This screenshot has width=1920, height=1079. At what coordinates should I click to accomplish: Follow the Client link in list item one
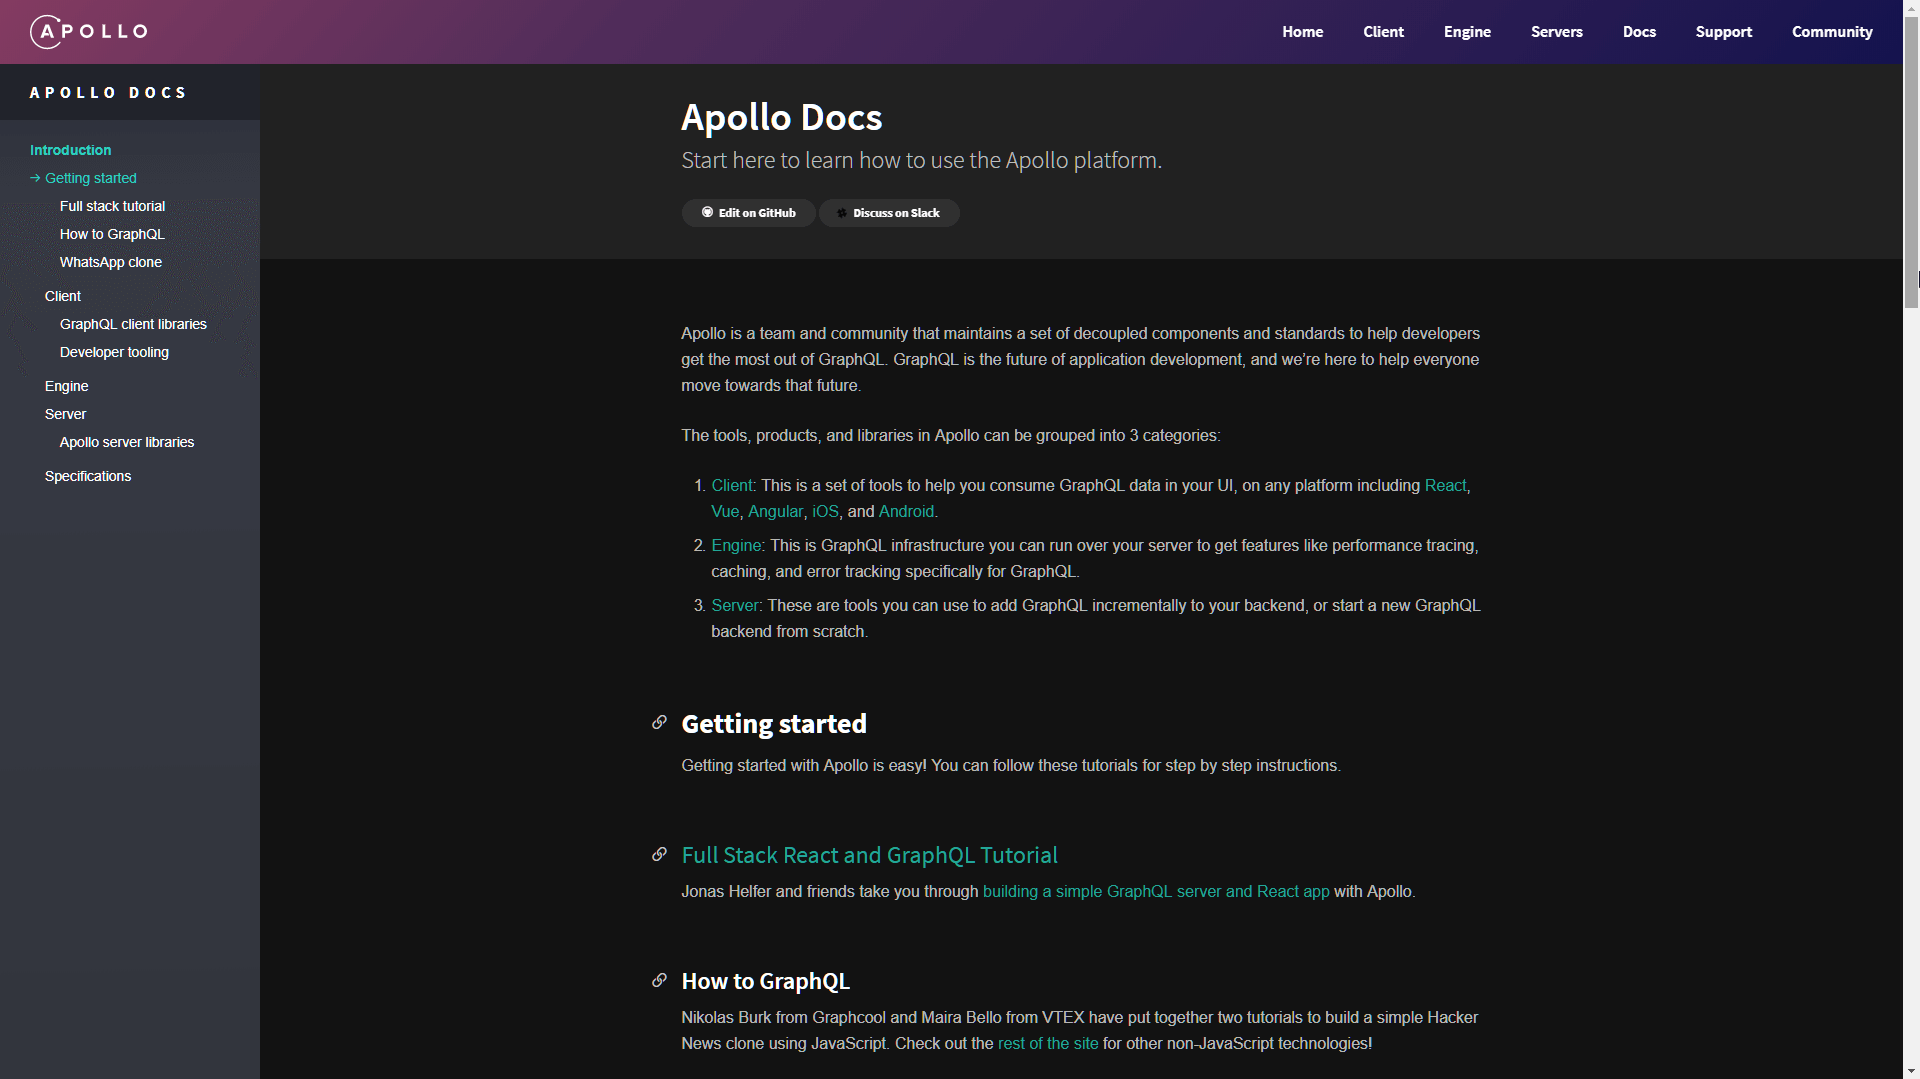coord(732,485)
